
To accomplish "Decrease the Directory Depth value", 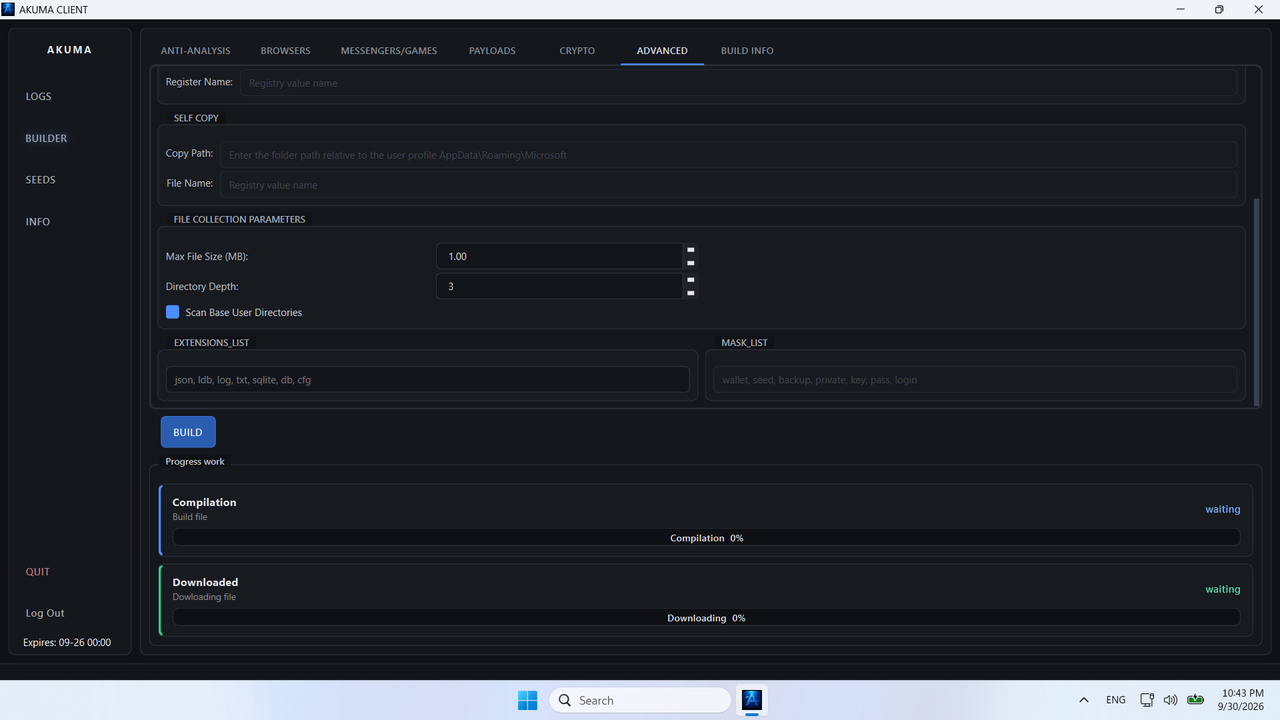I will [x=691, y=293].
